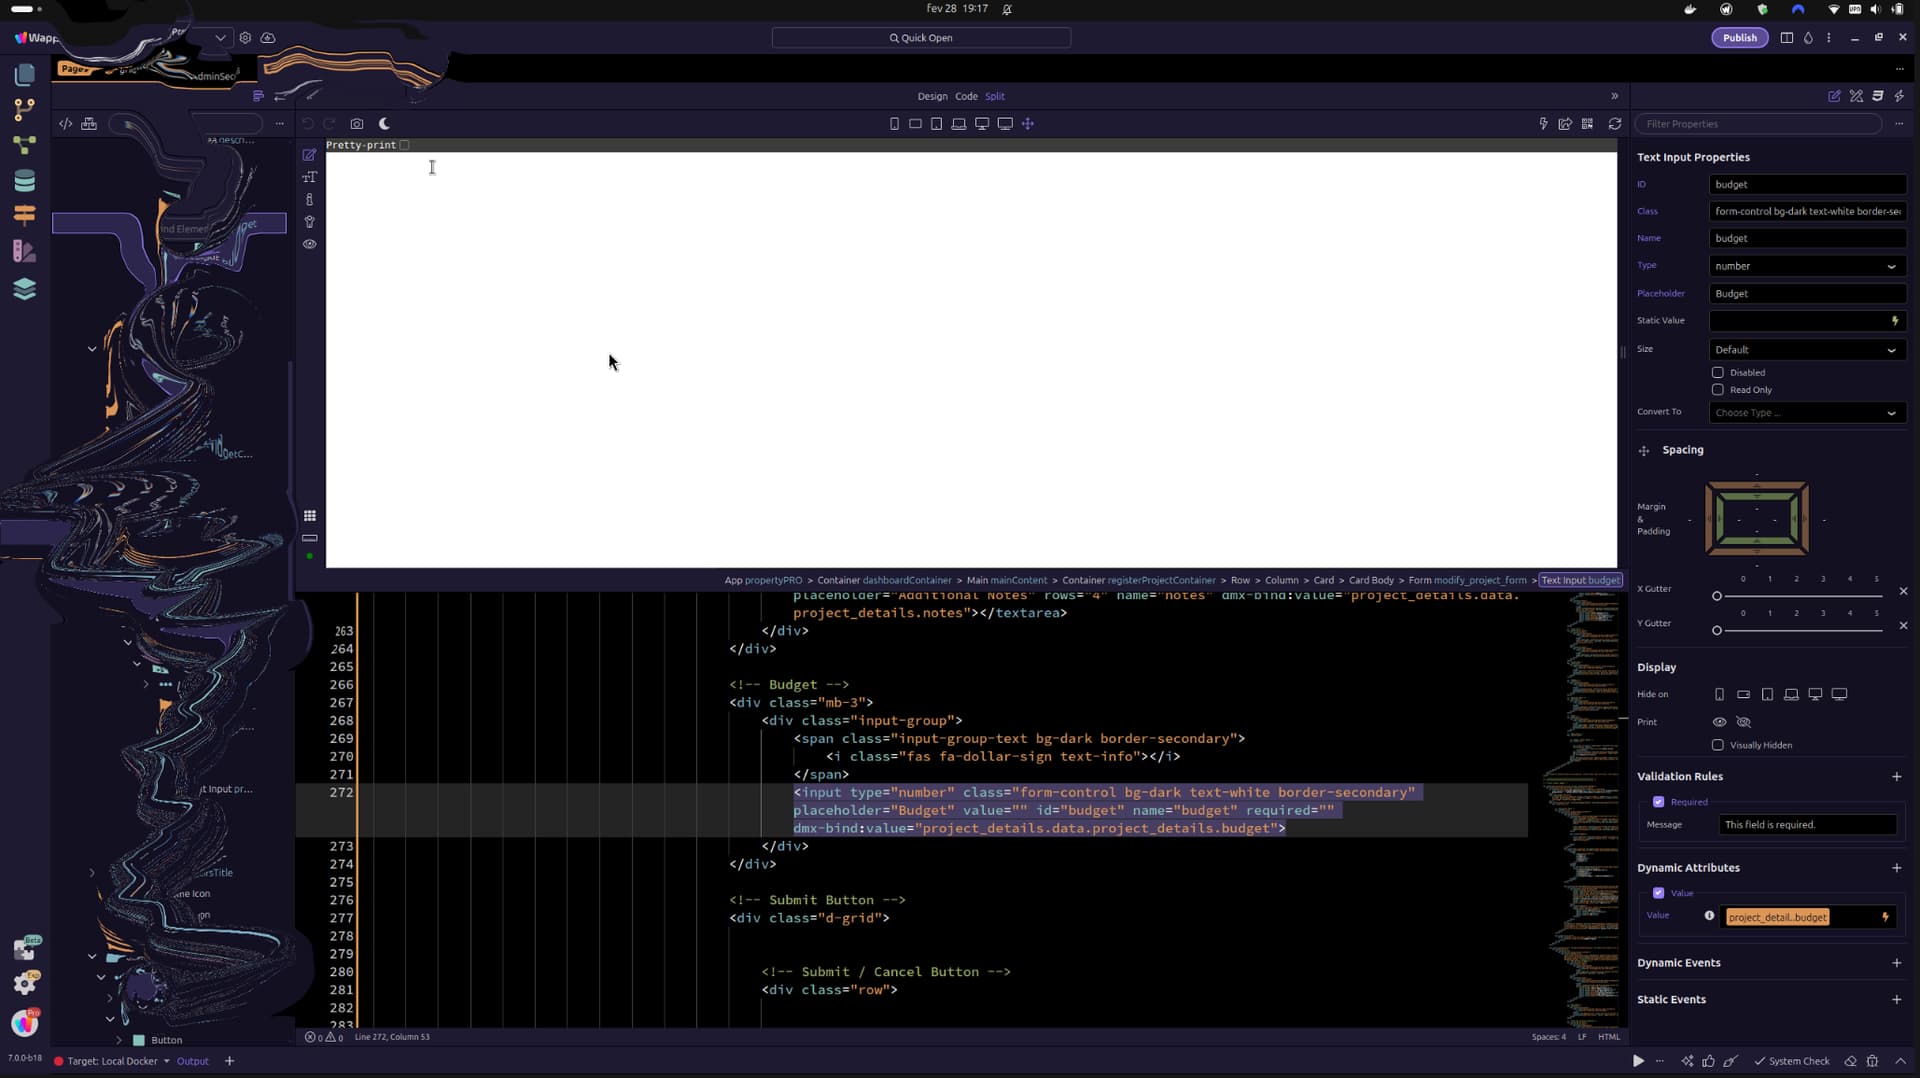The height and width of the screenshot is (1078, 1920).
Task: Switch to the Code view tab
Action: point(966,97)
